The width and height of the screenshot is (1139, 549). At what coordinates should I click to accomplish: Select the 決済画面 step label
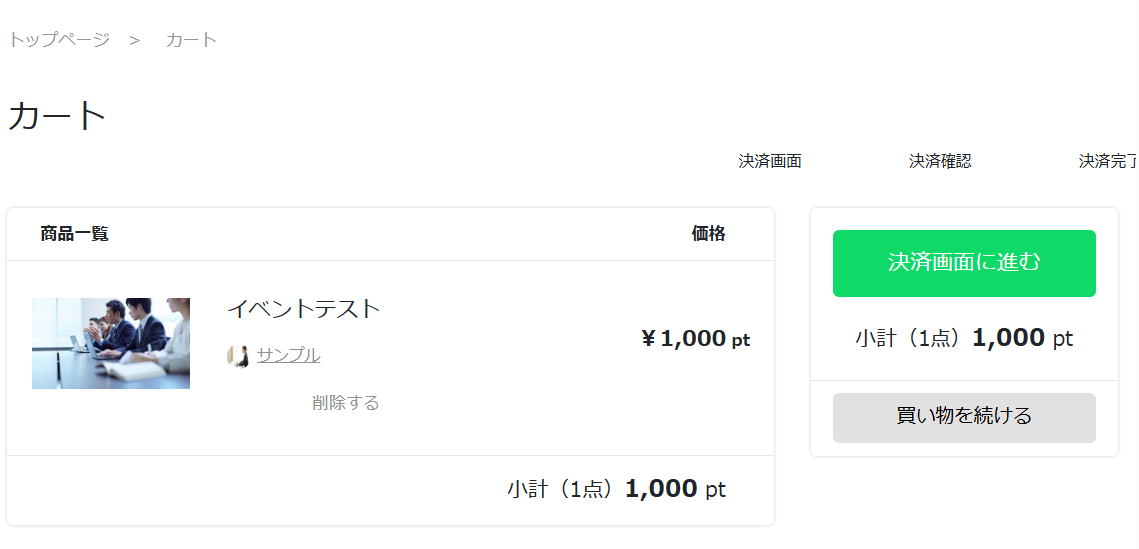tap(770, 161)
